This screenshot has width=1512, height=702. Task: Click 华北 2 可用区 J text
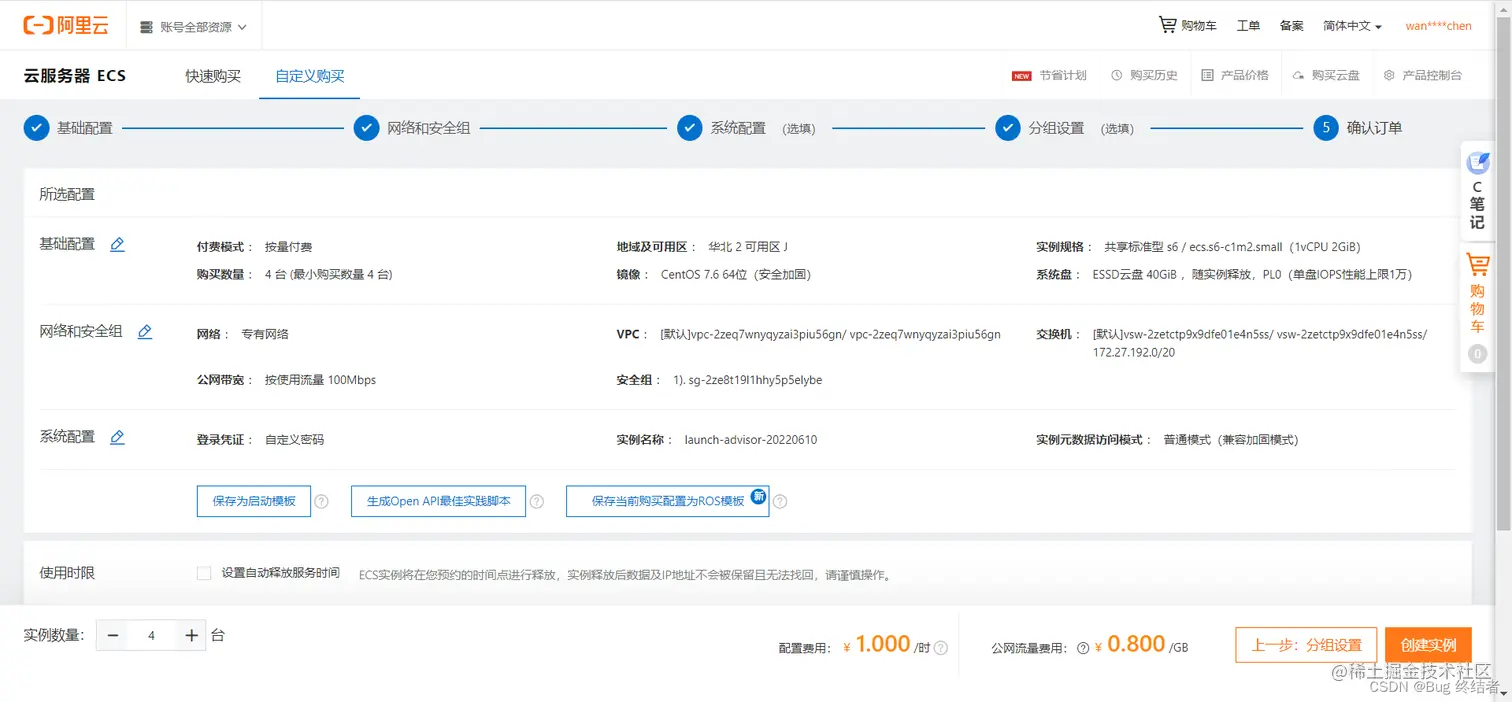[748, 247]
